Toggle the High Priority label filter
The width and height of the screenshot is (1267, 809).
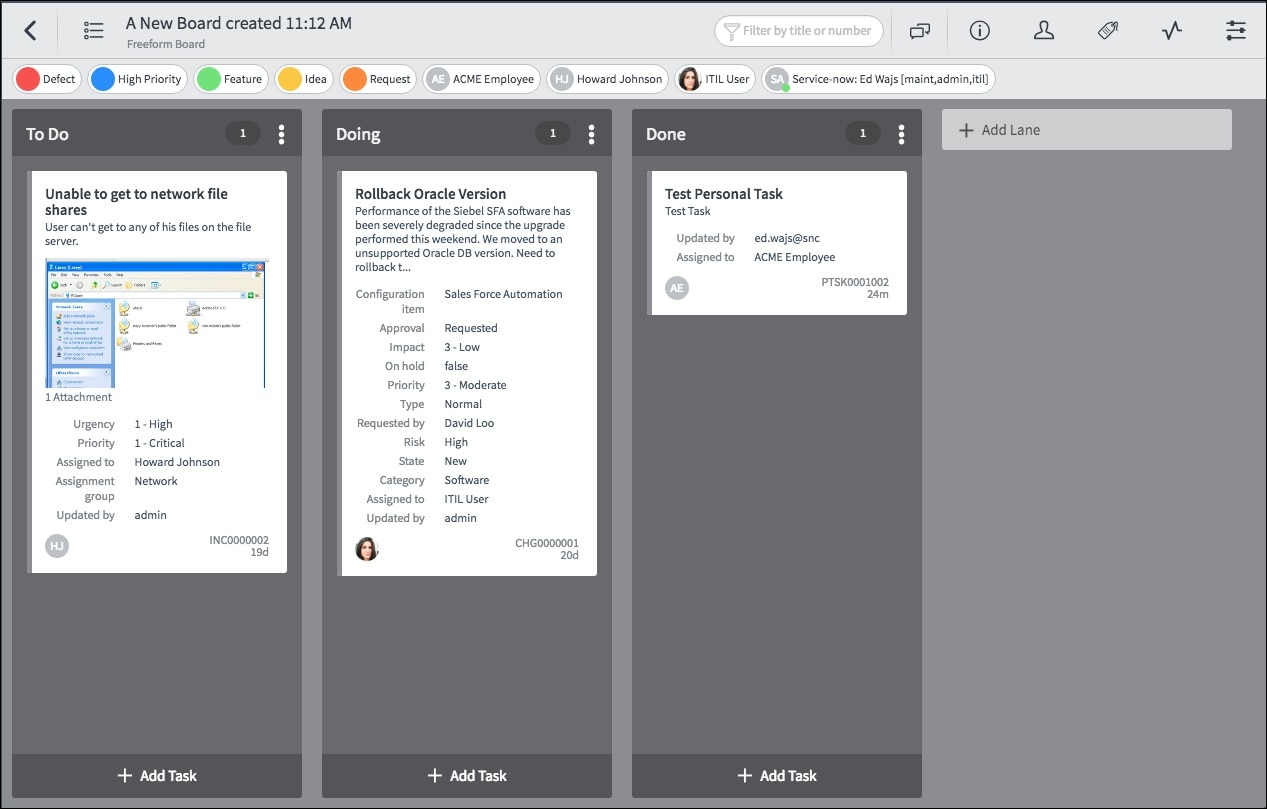pyautogui.click(x=137, y=77)
